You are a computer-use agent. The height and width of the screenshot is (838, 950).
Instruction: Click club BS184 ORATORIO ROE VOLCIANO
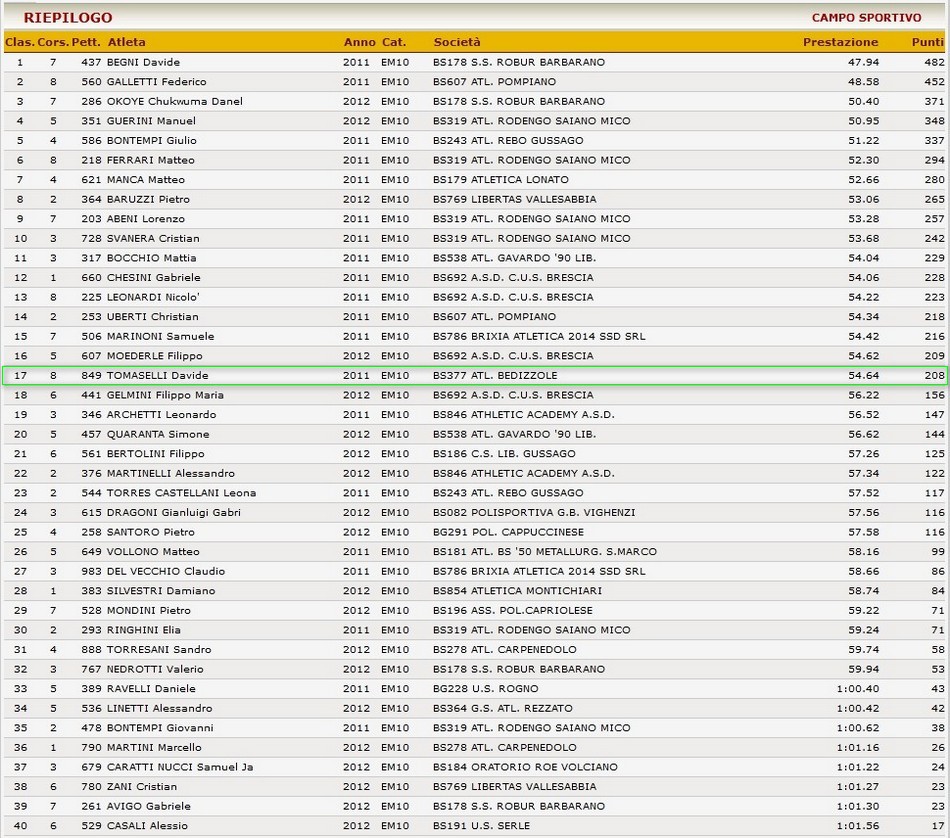[525, 767]
